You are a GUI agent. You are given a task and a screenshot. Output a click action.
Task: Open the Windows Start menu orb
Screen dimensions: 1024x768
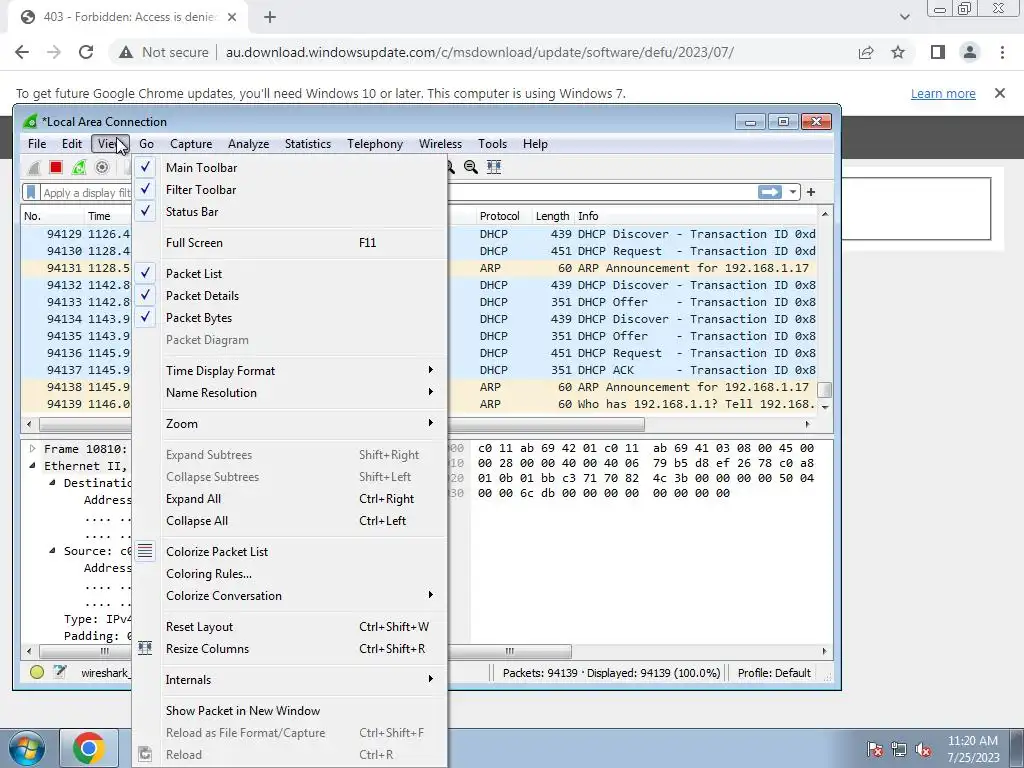click(x=27, y=748)
